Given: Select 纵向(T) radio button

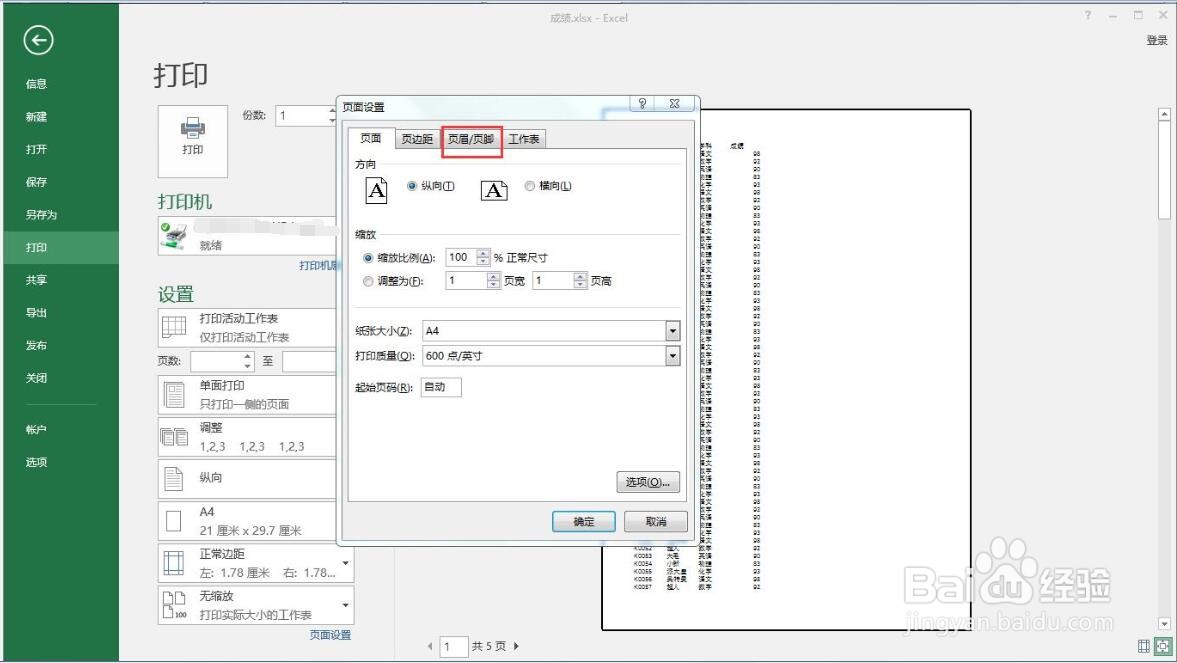Looking at the screenshot, I should [411, 185].
